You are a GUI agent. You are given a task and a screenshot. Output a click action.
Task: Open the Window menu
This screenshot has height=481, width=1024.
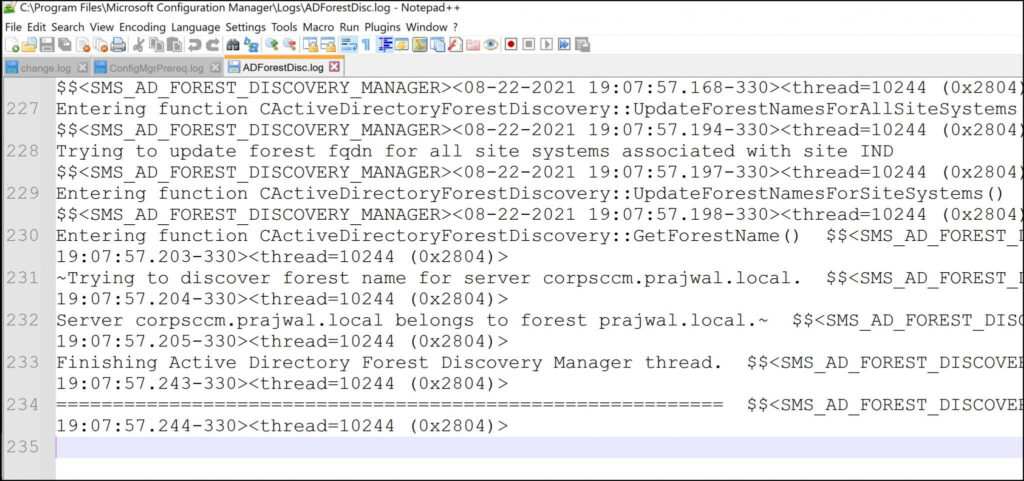tap(426, 27)
